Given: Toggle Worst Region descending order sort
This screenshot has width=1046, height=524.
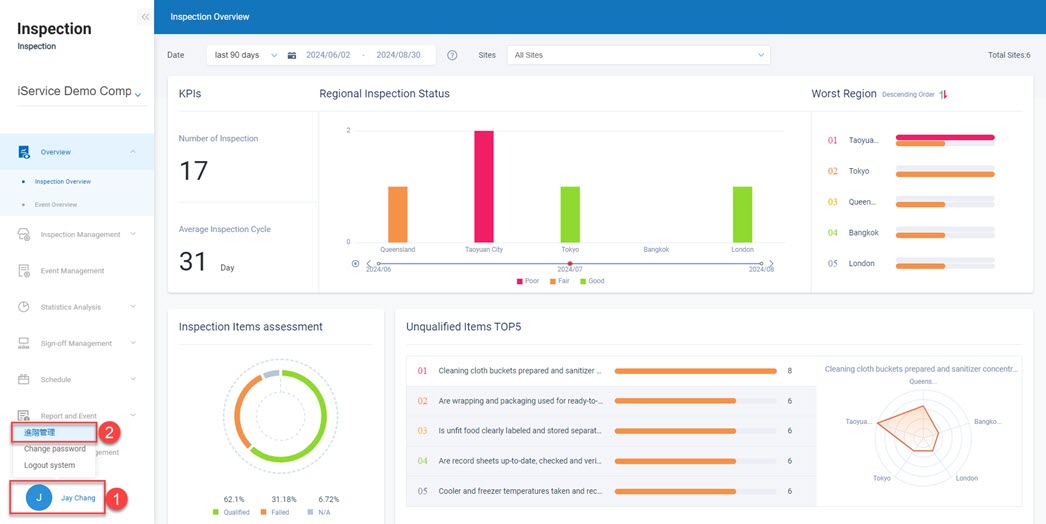Looking at the screenshot, I should coord(943,95).
